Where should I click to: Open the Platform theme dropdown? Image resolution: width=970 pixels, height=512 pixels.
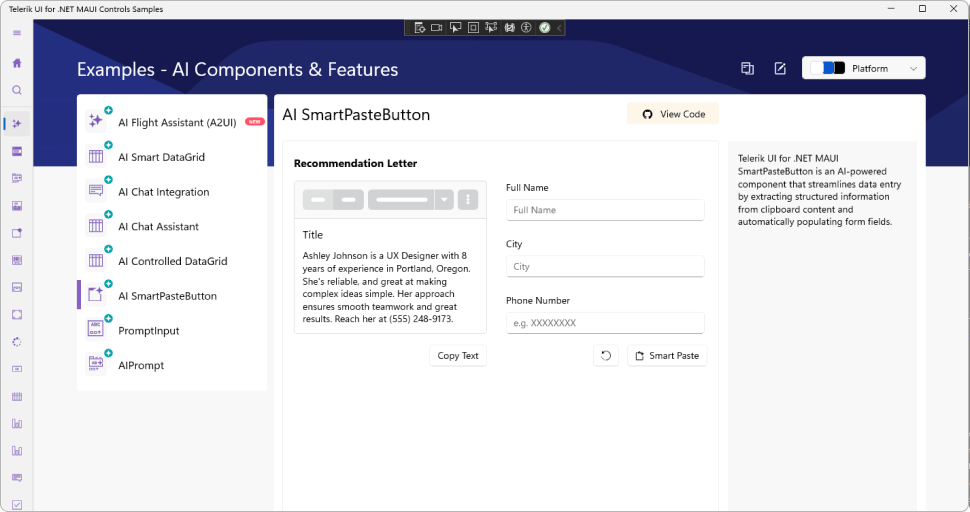click(x=864, y=68)
